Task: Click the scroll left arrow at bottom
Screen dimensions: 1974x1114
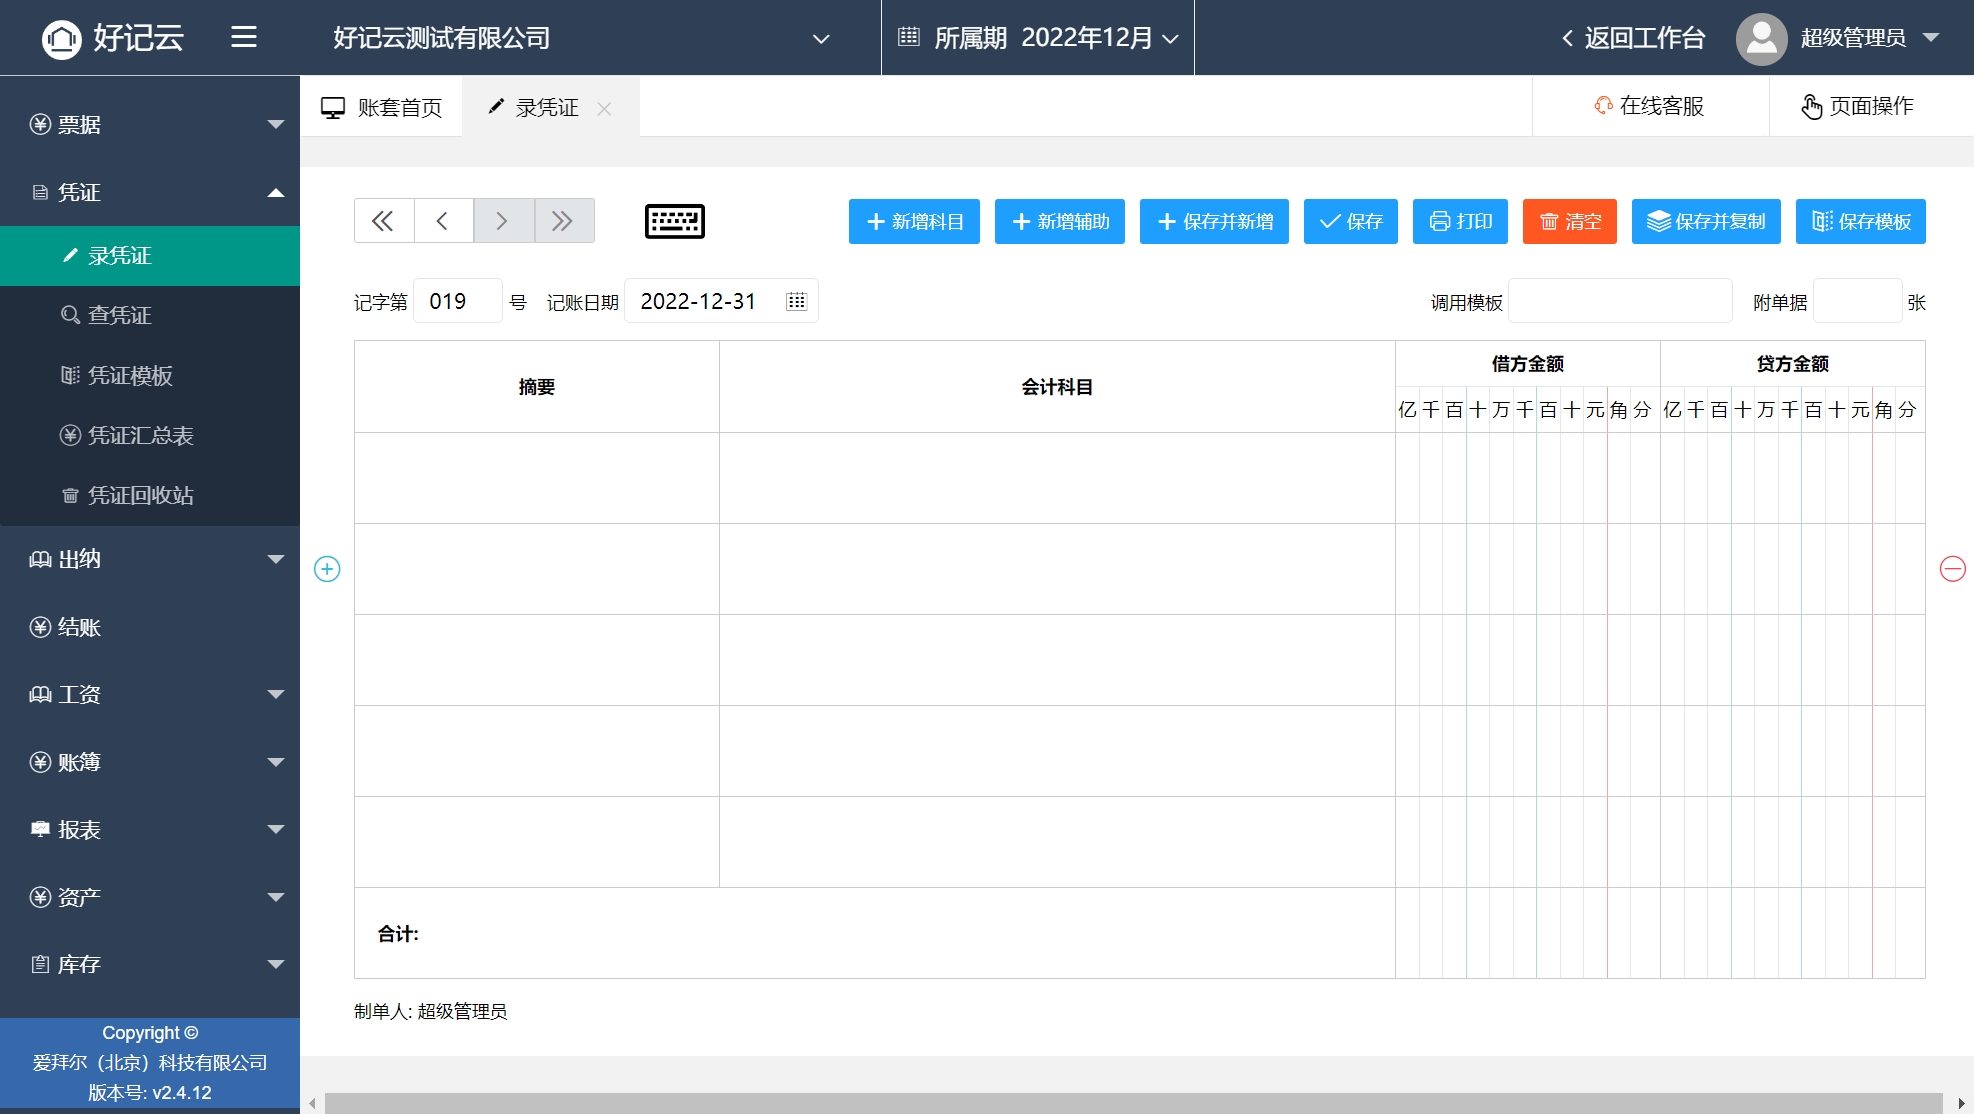Action: [x=312, y=1104]
